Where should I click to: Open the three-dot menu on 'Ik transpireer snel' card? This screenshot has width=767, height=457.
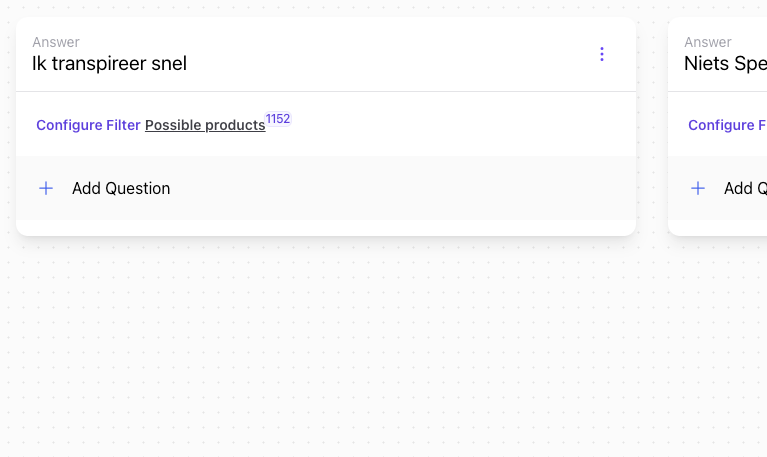(602, 54)
